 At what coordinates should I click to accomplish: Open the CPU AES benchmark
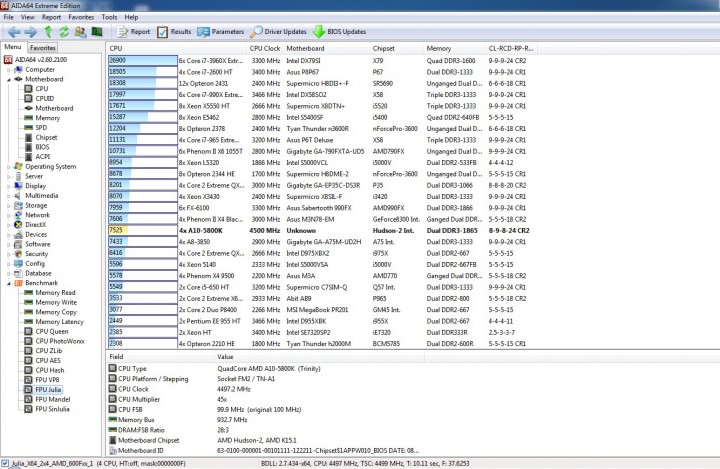pos(48,361)
